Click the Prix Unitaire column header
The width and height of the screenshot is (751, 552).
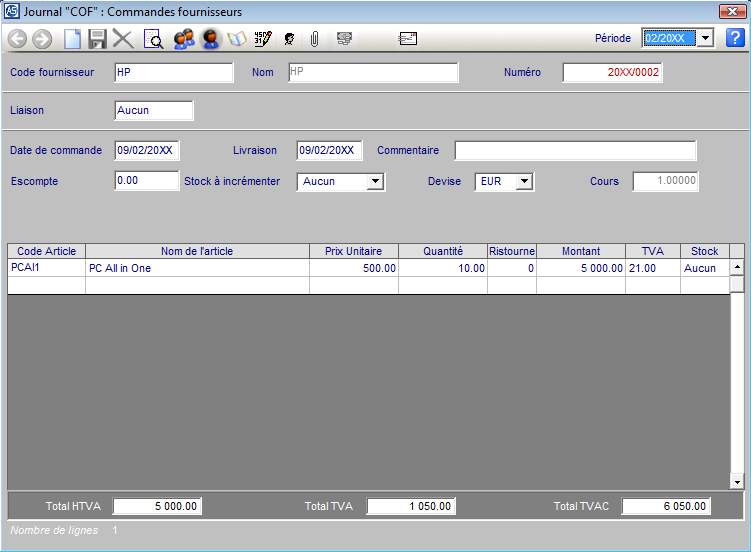(353, 251)
